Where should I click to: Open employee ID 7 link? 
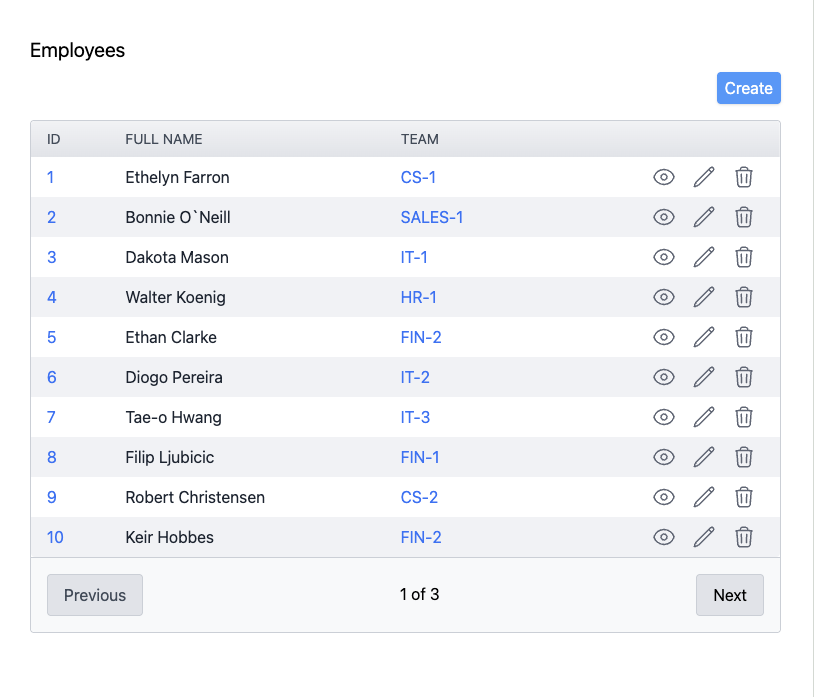point(51,417)
